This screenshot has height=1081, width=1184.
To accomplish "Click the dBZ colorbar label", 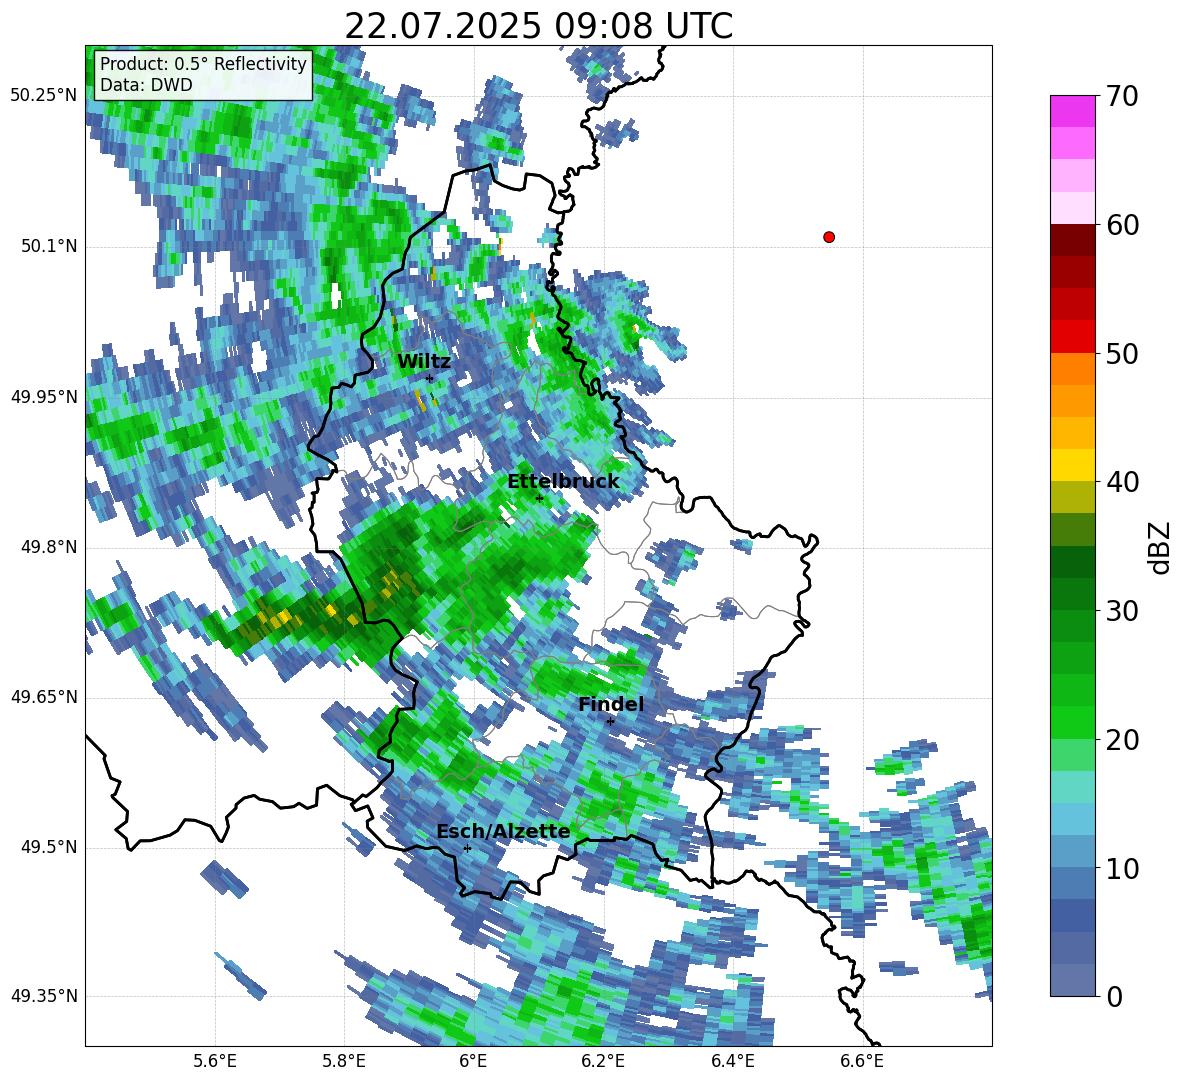I will [1159, 547].
